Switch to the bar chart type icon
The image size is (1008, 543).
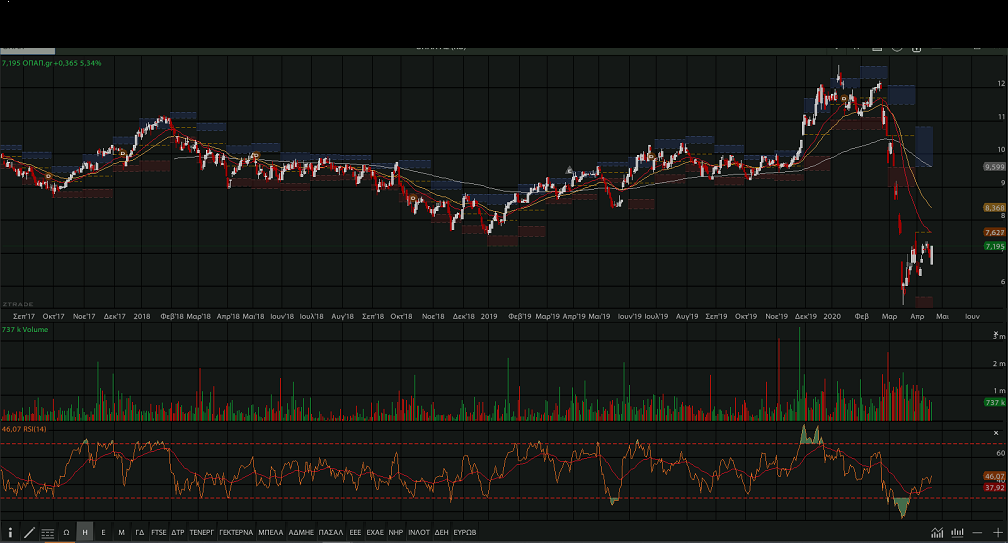957,532
